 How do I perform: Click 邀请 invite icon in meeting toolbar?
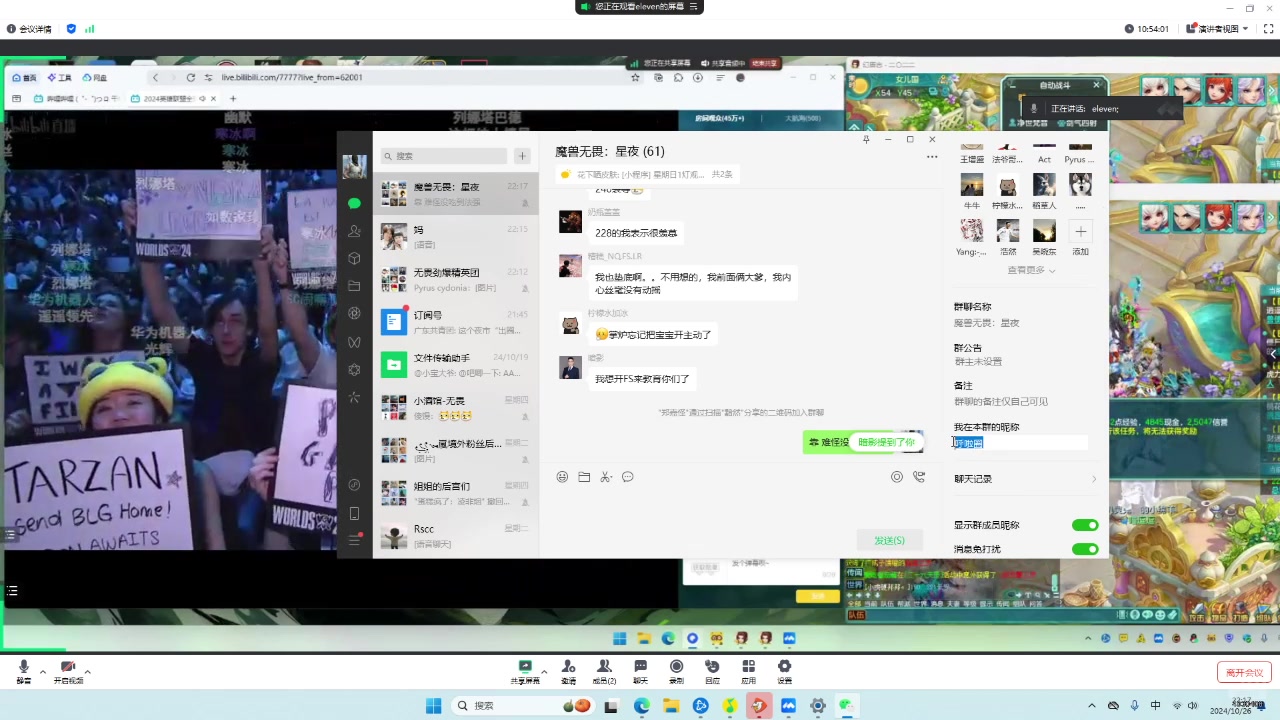click(568, 671)
